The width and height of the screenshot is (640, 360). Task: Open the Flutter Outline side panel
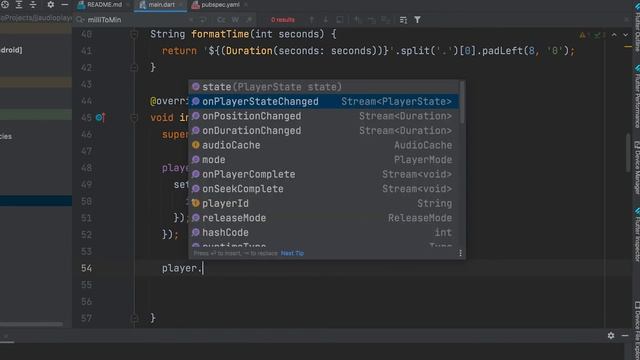[x=637, y=28]
